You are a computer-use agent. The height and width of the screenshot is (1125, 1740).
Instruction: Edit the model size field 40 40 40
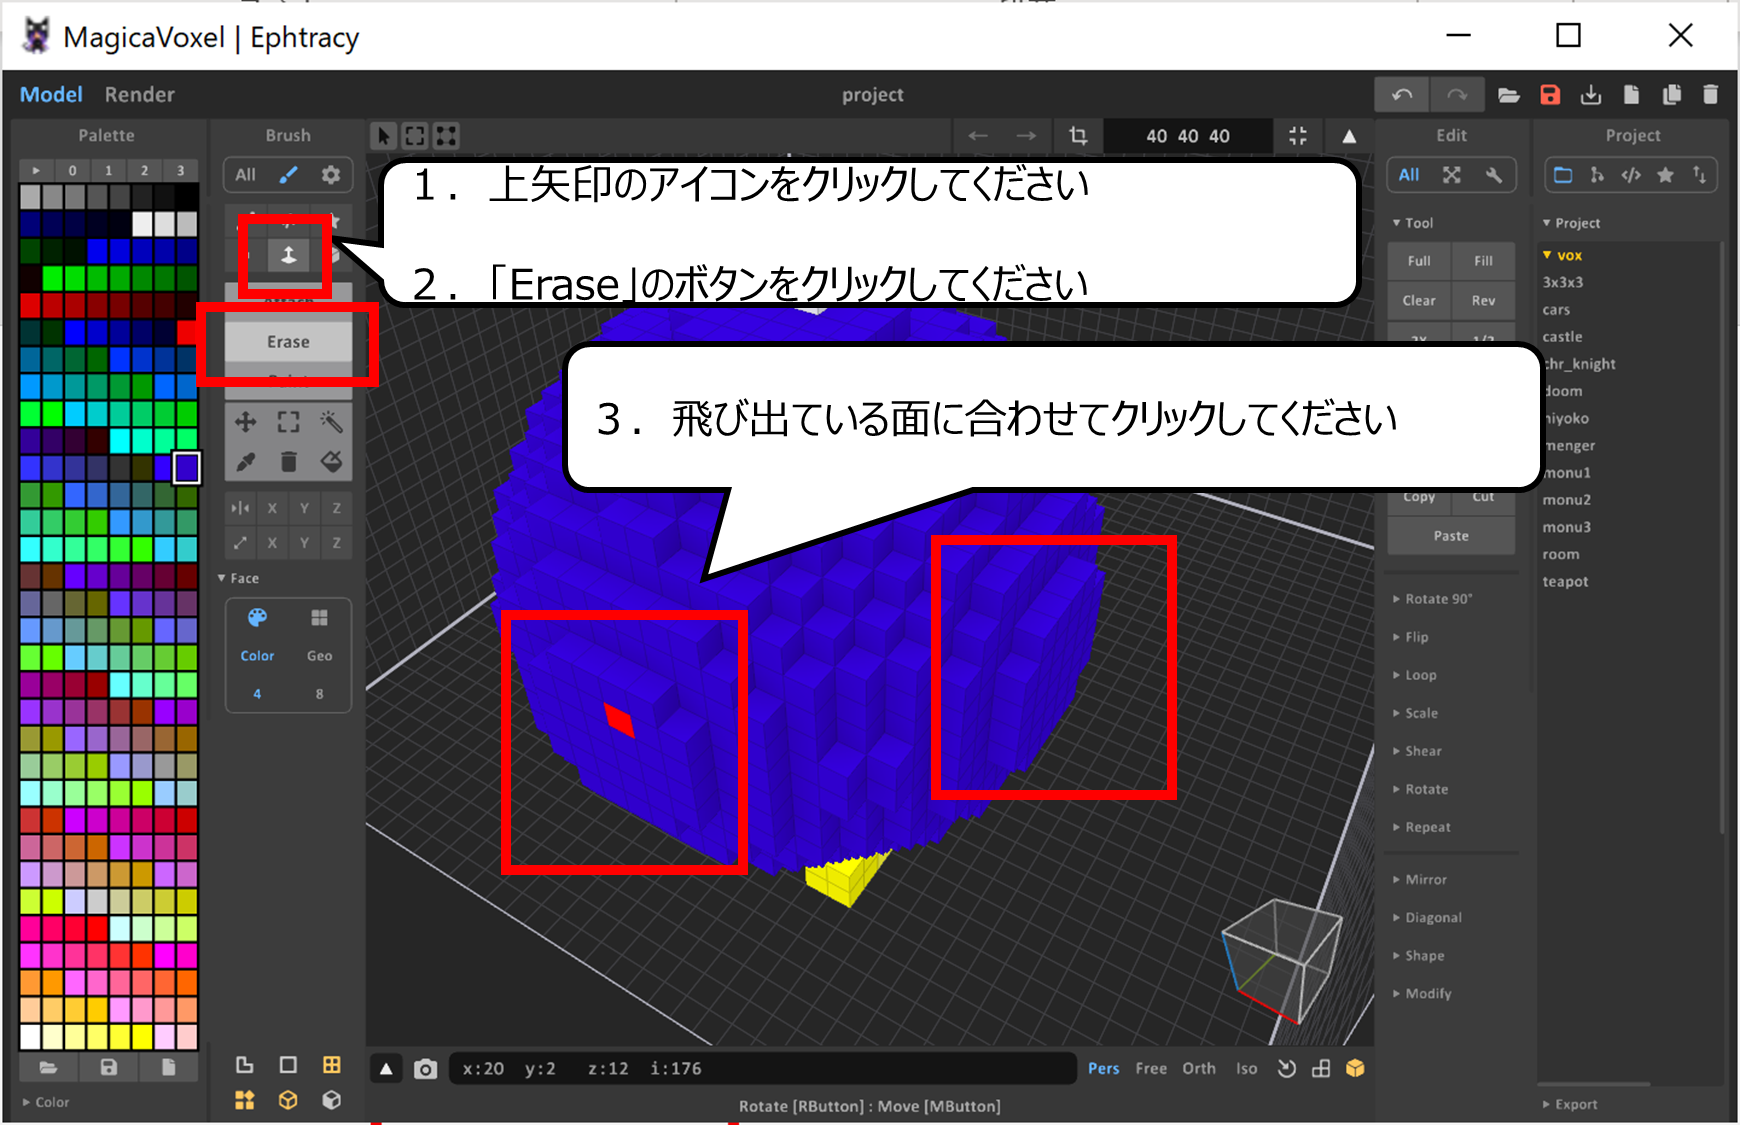(1188, 136)
